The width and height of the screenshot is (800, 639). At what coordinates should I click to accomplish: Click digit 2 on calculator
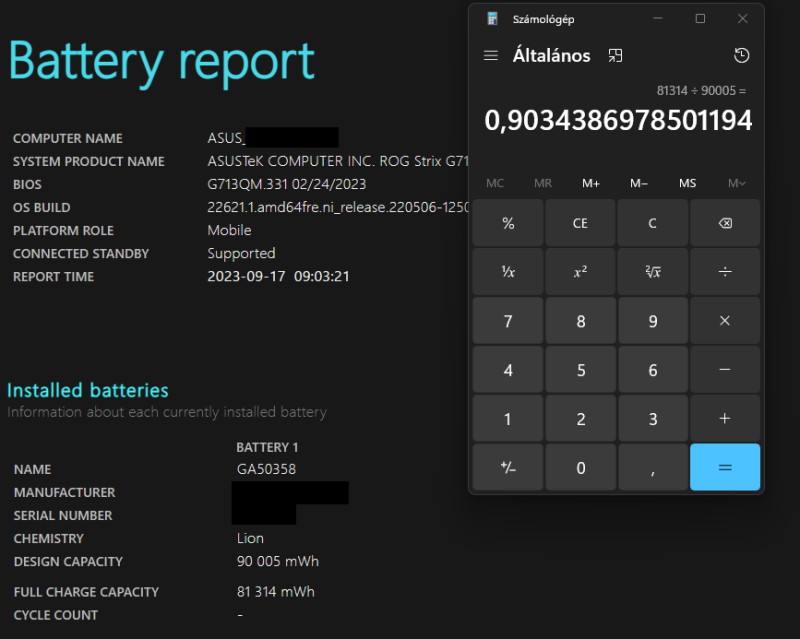[x=580, y=419]
